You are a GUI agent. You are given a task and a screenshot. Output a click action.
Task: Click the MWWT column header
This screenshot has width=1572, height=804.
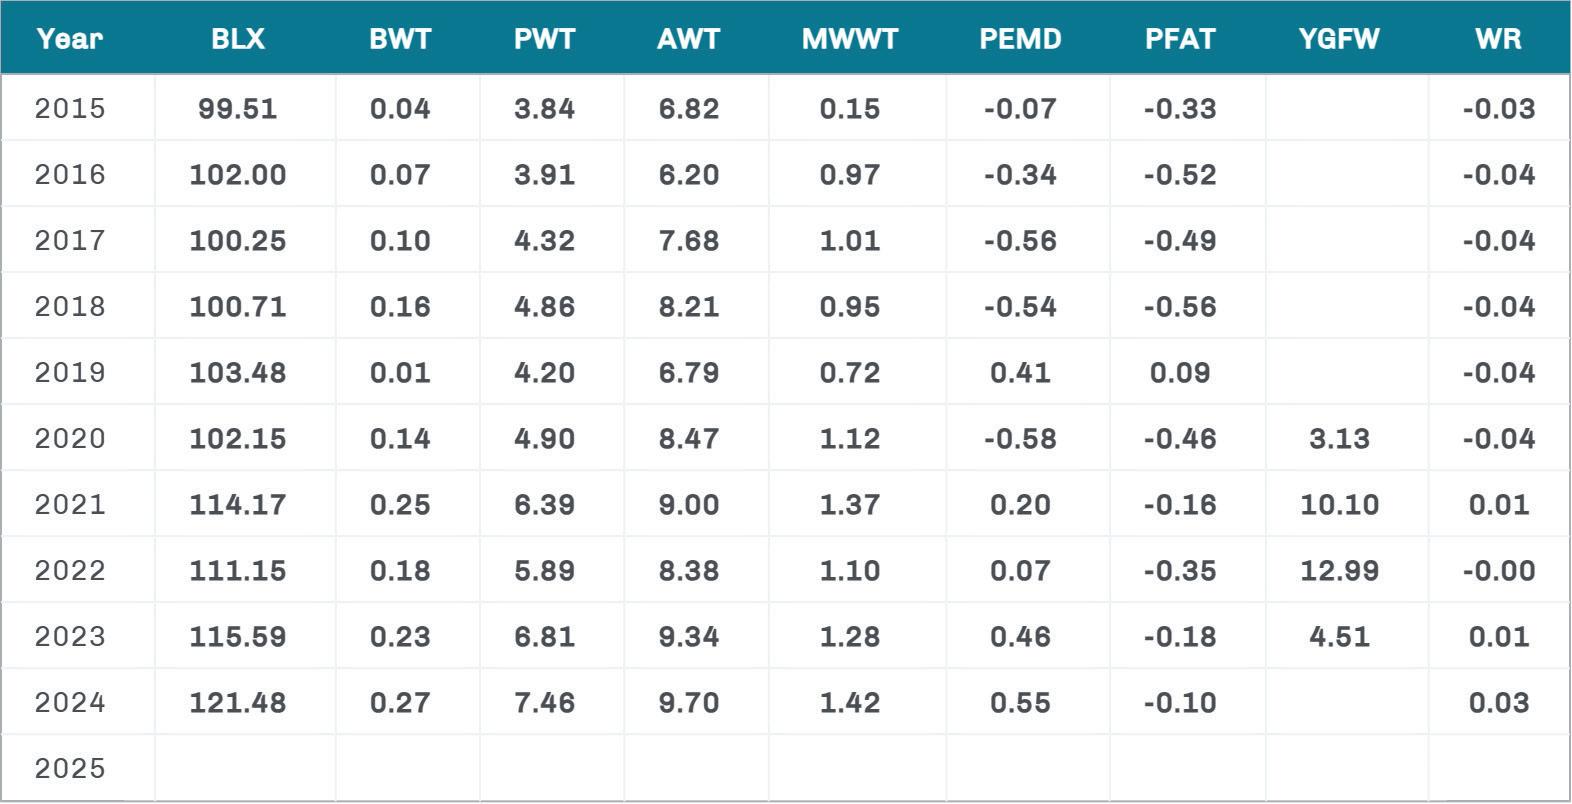850,39
